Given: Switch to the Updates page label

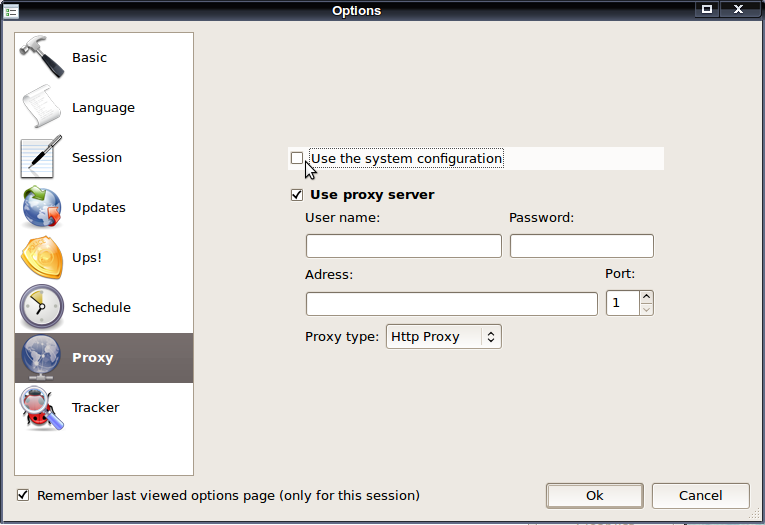Looking at the screenshot, I should (x=99, y=208).
